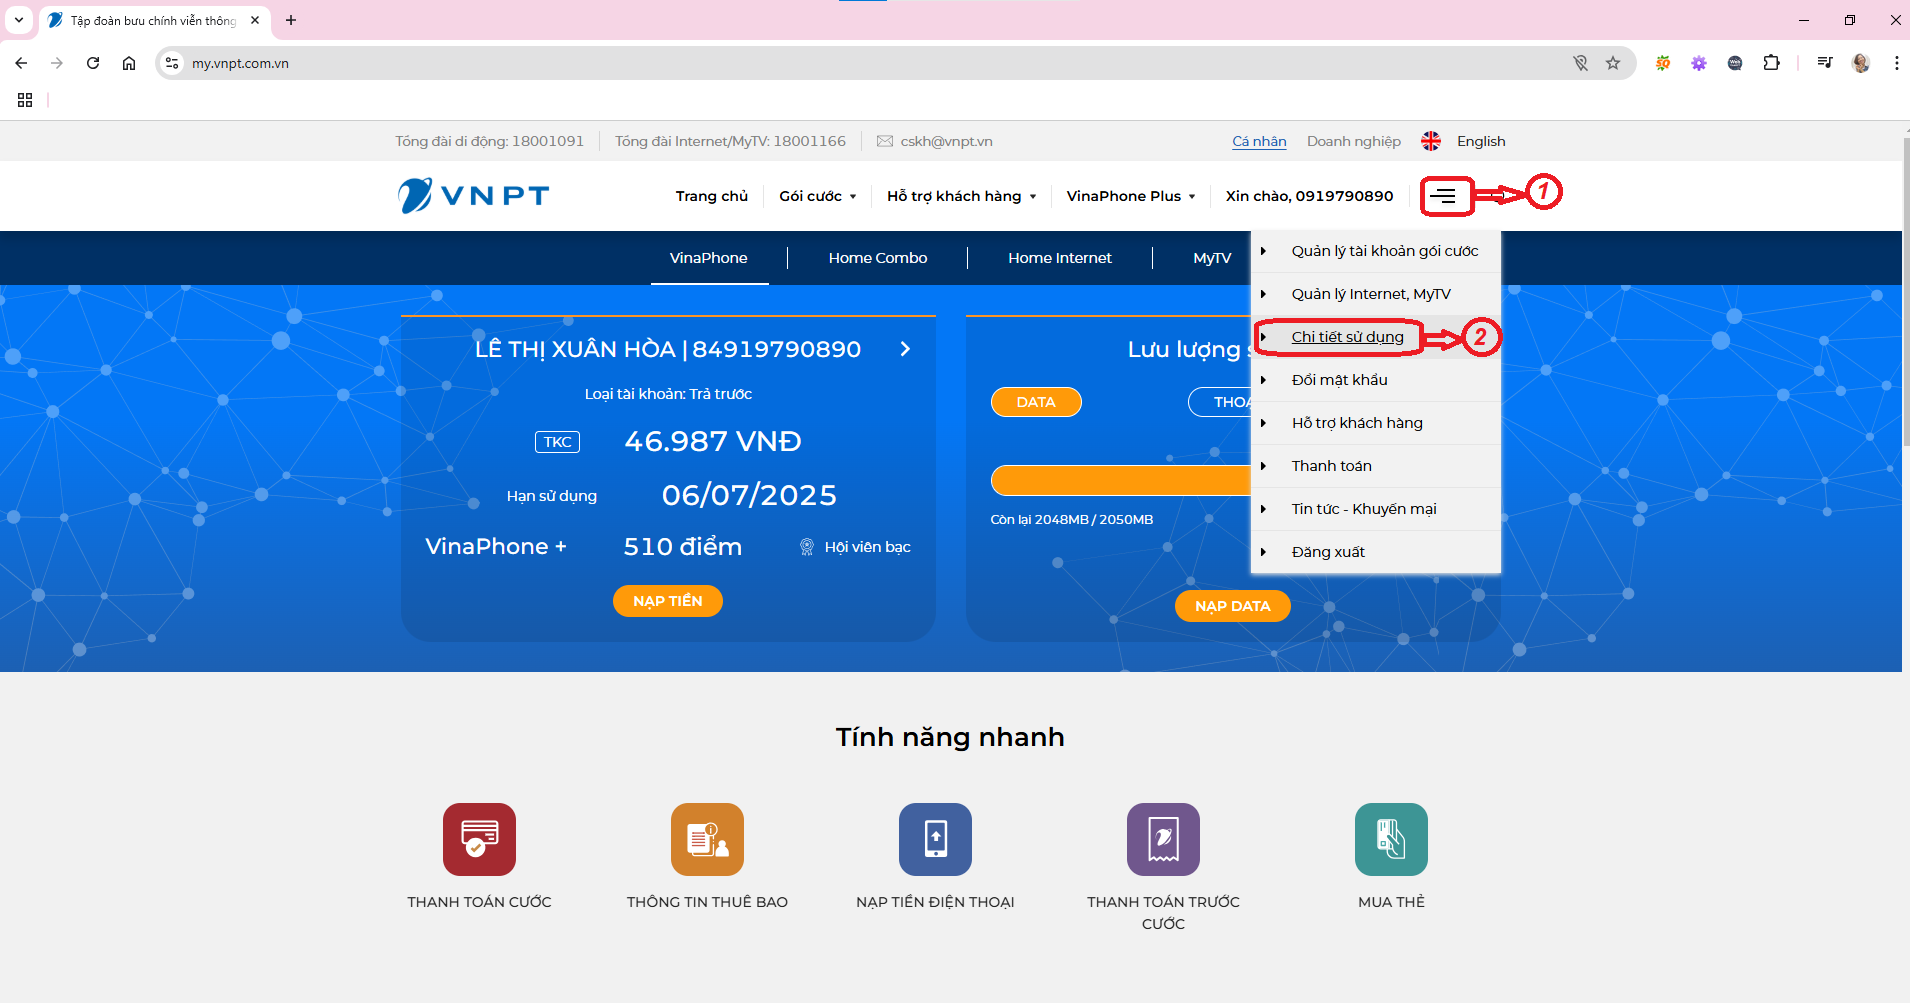The height and width of the screenshot is (1003, 1910).
Task: Click balance text 46.987 VNĐ
Action: pos(713,441)
